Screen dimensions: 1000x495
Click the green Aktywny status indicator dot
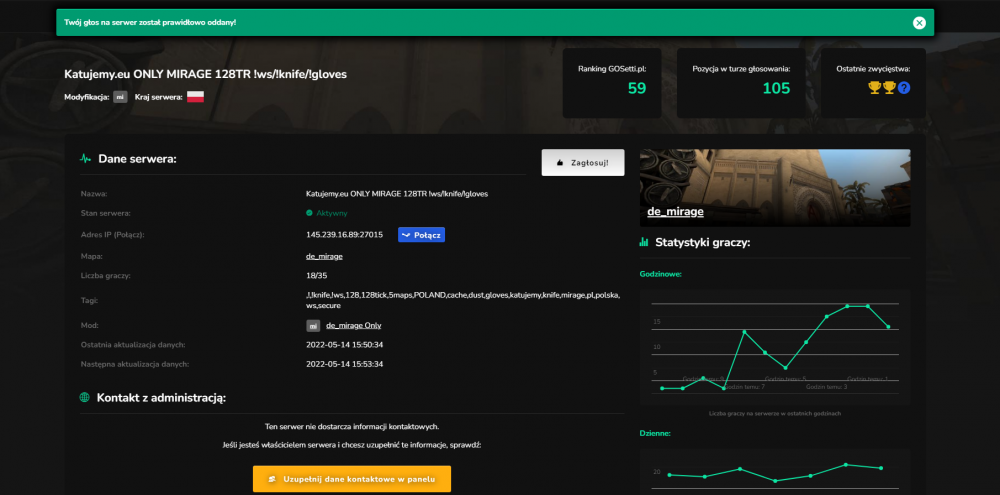[x=309, y=213]
